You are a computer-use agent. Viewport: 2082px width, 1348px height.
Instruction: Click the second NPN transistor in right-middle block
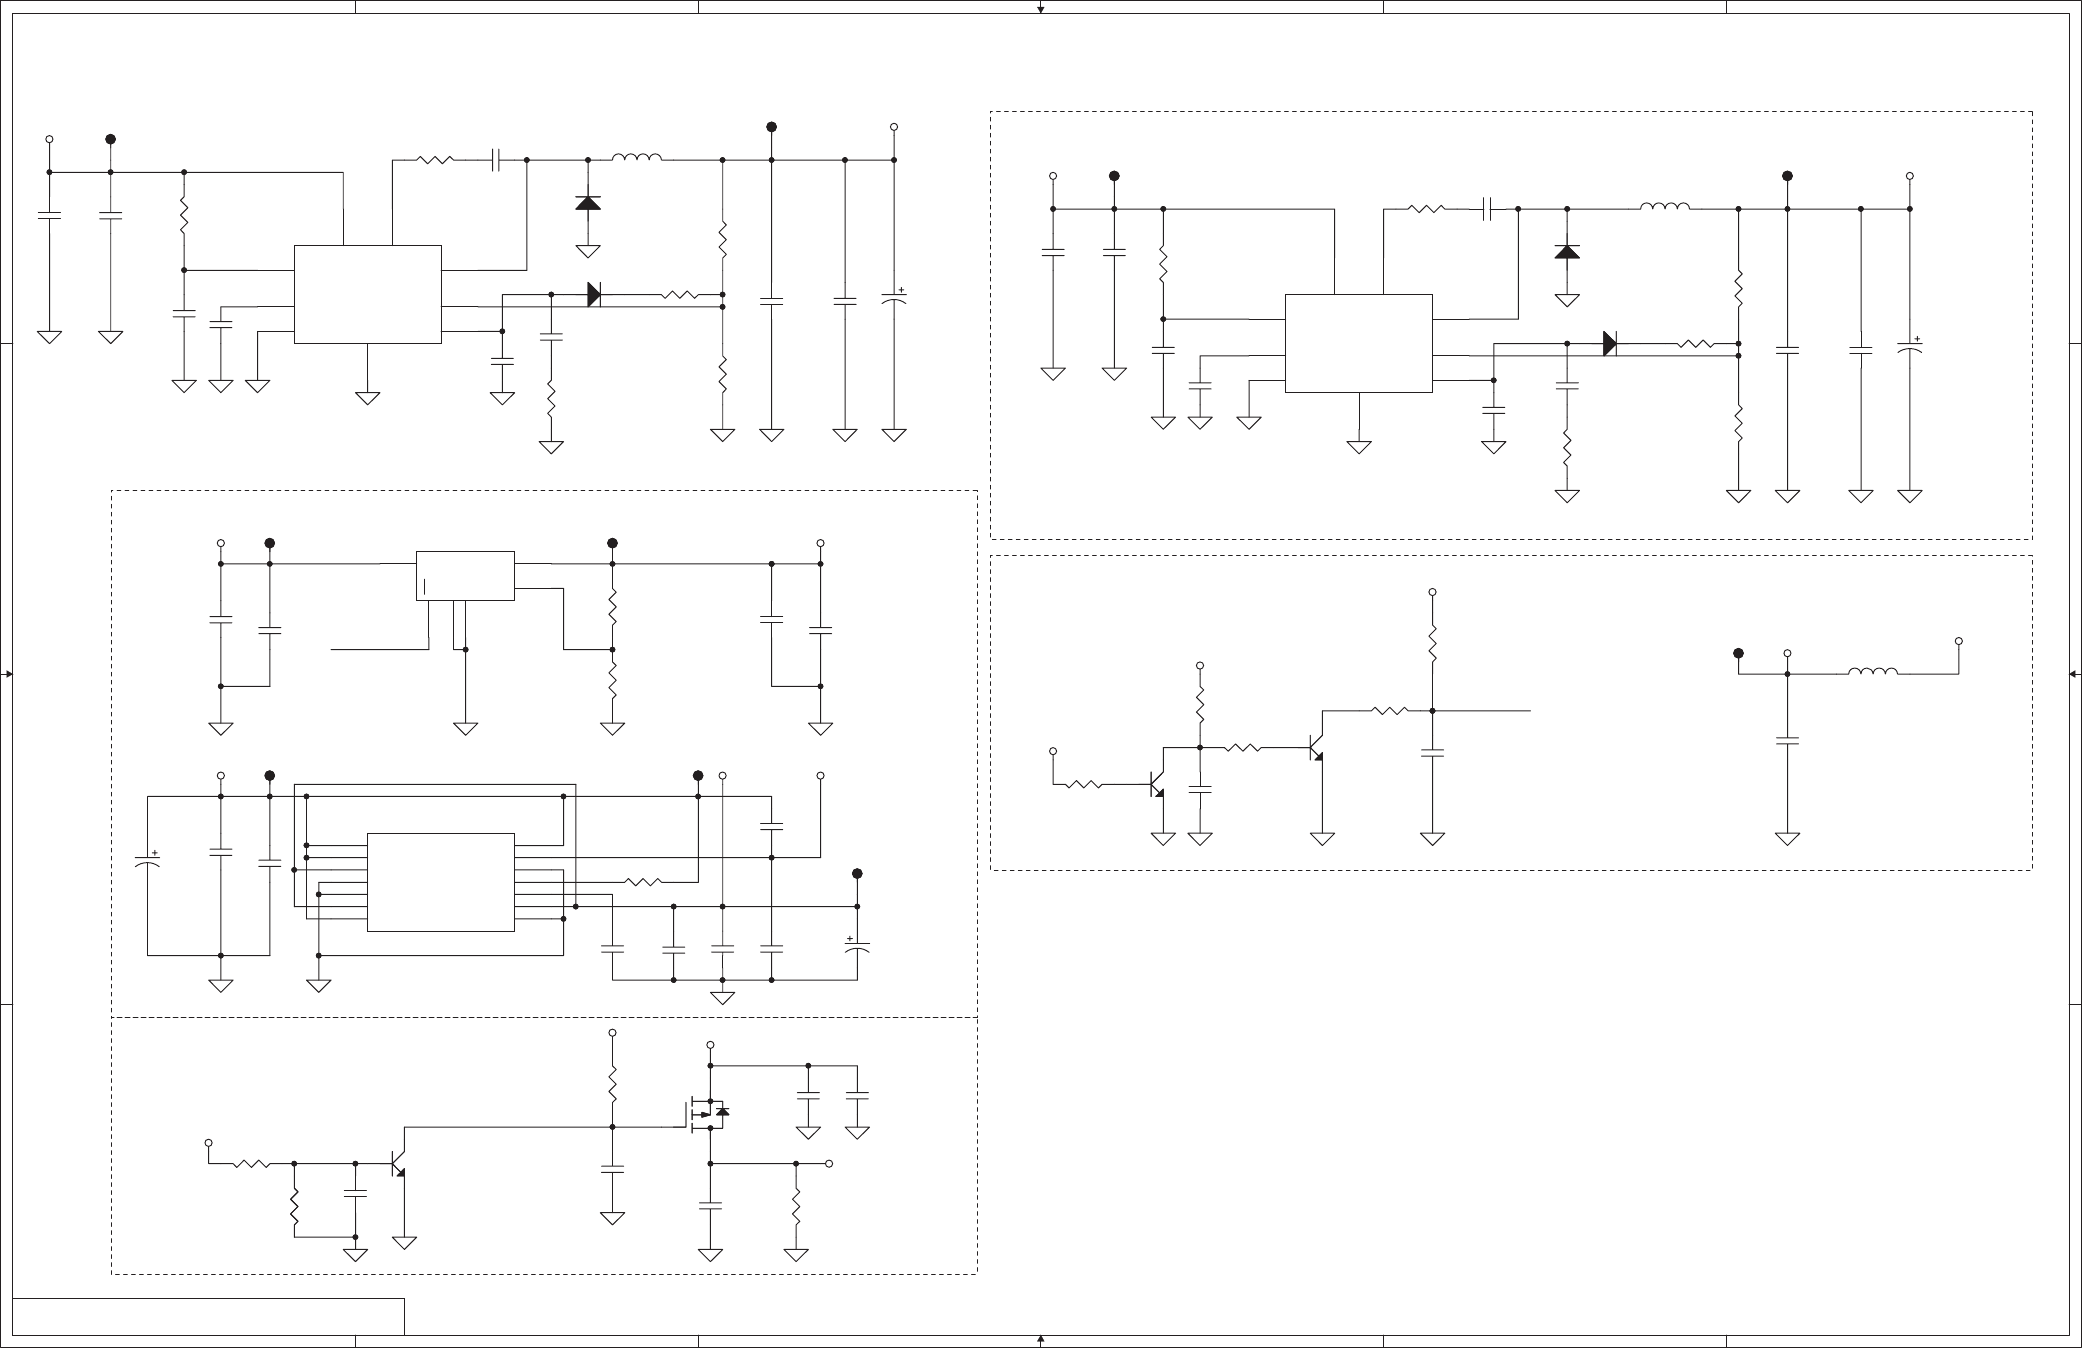(1315, 748)
